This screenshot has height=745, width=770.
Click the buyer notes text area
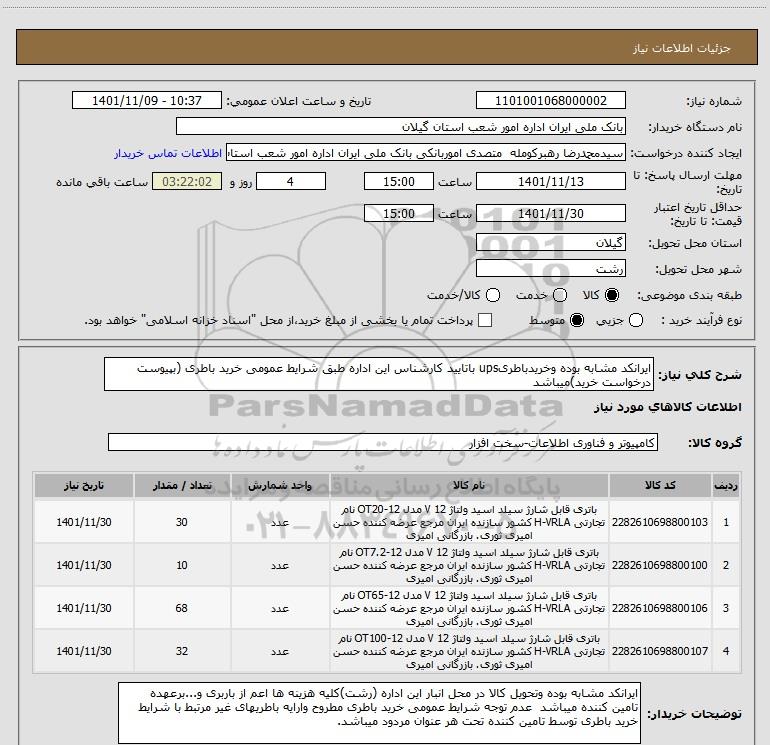(379, 712)
